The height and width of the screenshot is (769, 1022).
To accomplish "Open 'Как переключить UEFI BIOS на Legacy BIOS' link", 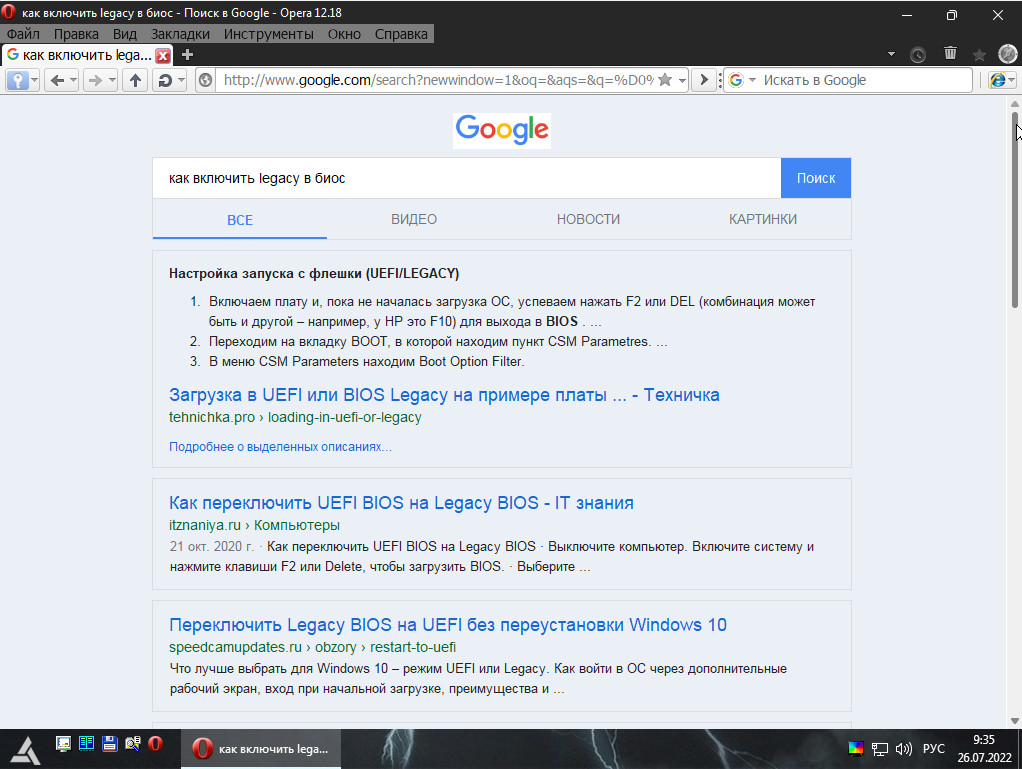I will pos(401,502).
